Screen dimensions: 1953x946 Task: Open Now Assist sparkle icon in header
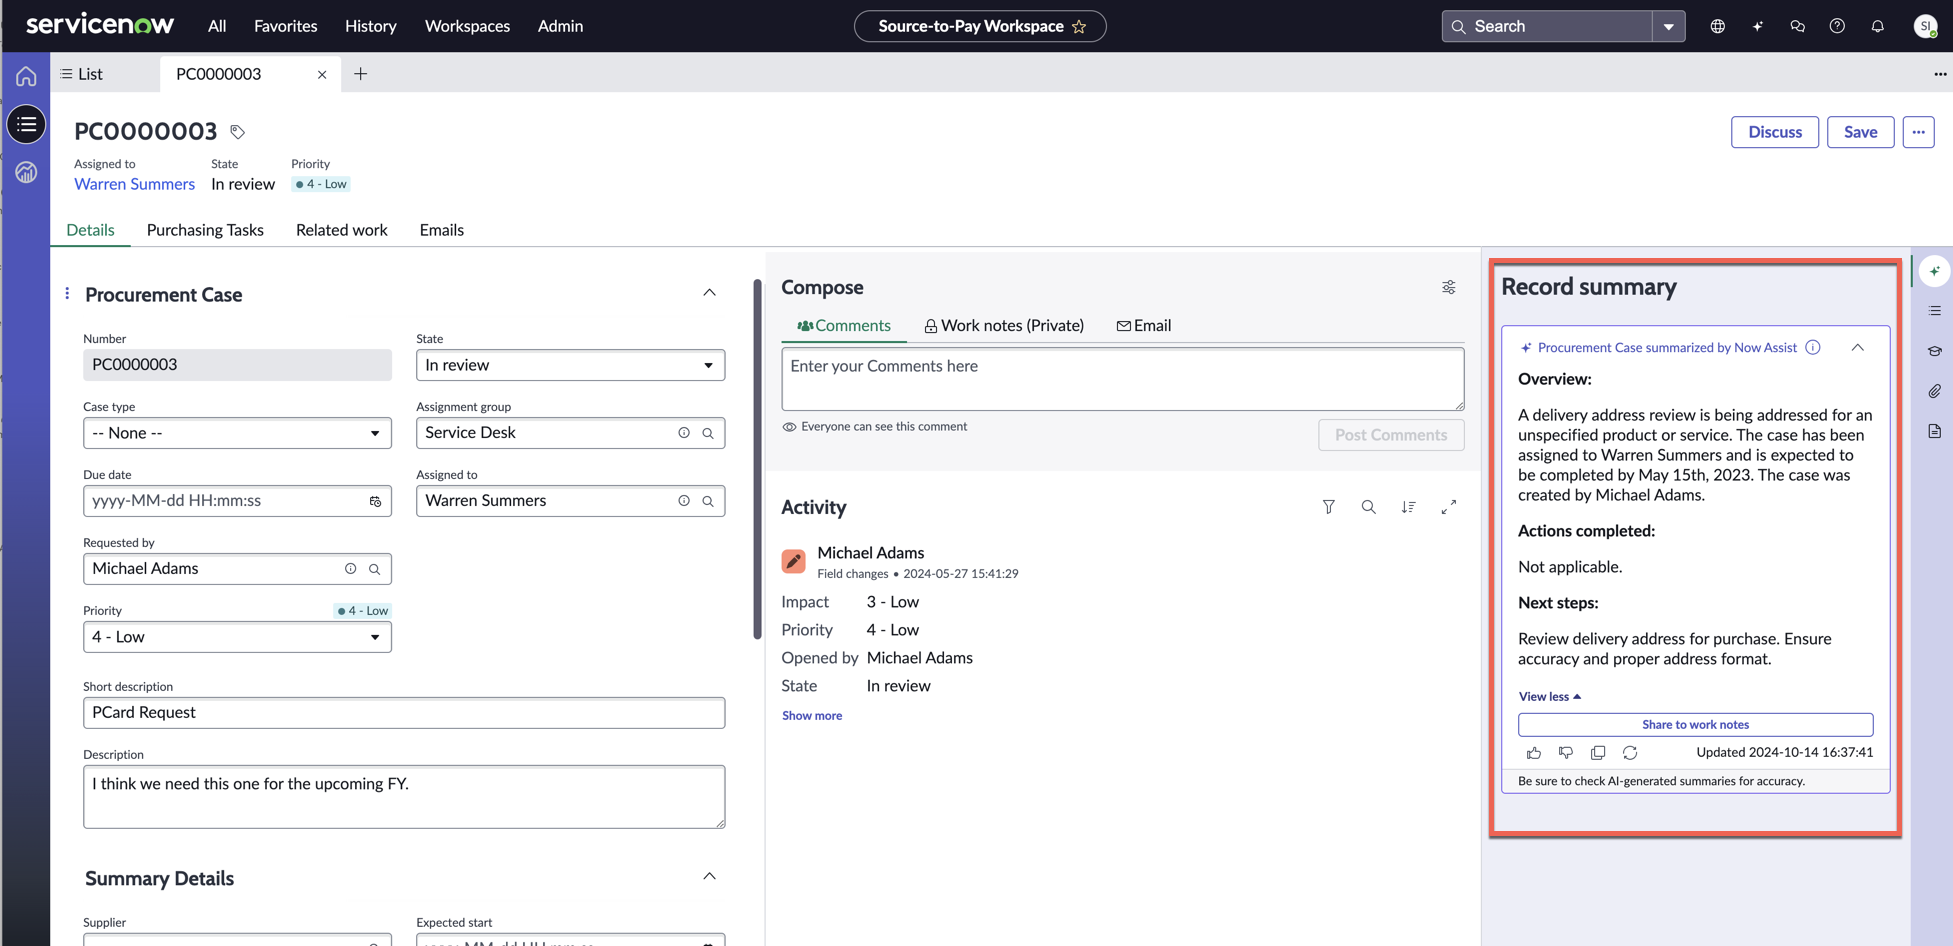1757,26
